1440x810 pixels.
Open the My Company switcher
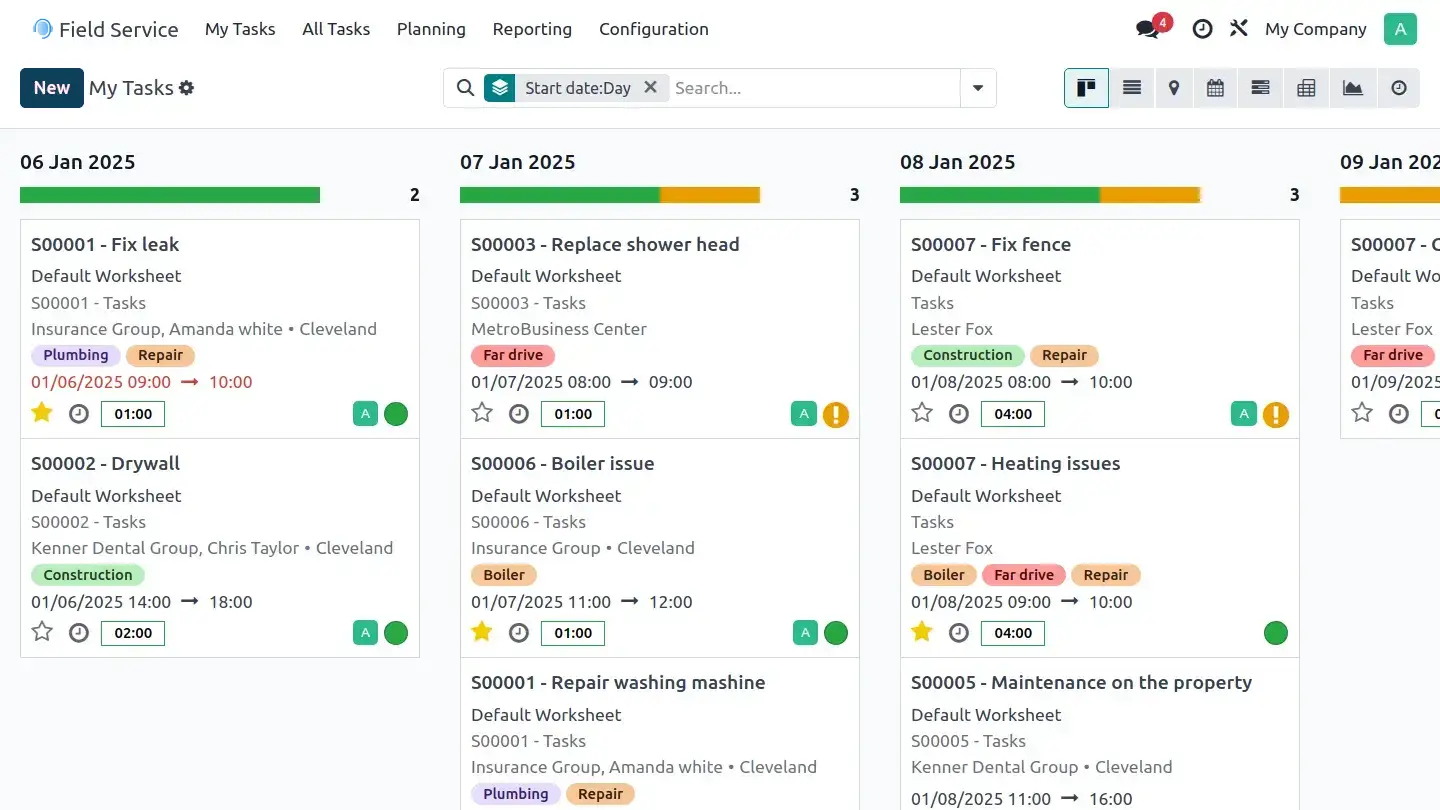pos(1315,29)
